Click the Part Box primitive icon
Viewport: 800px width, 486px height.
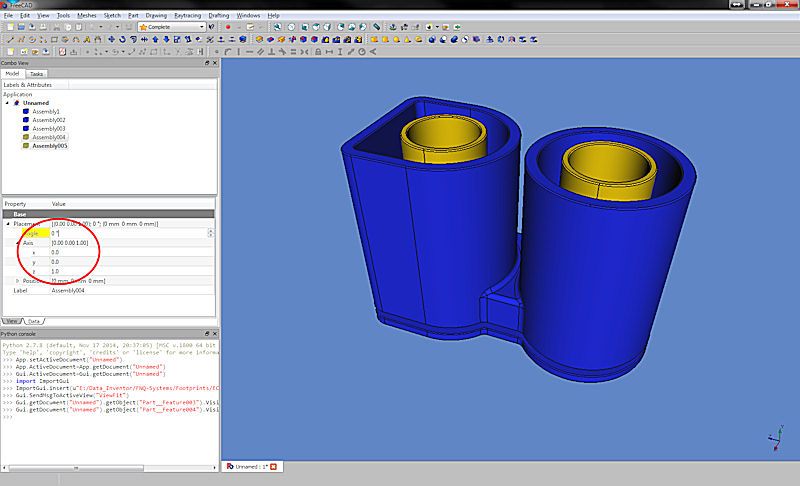coord(374,39)
